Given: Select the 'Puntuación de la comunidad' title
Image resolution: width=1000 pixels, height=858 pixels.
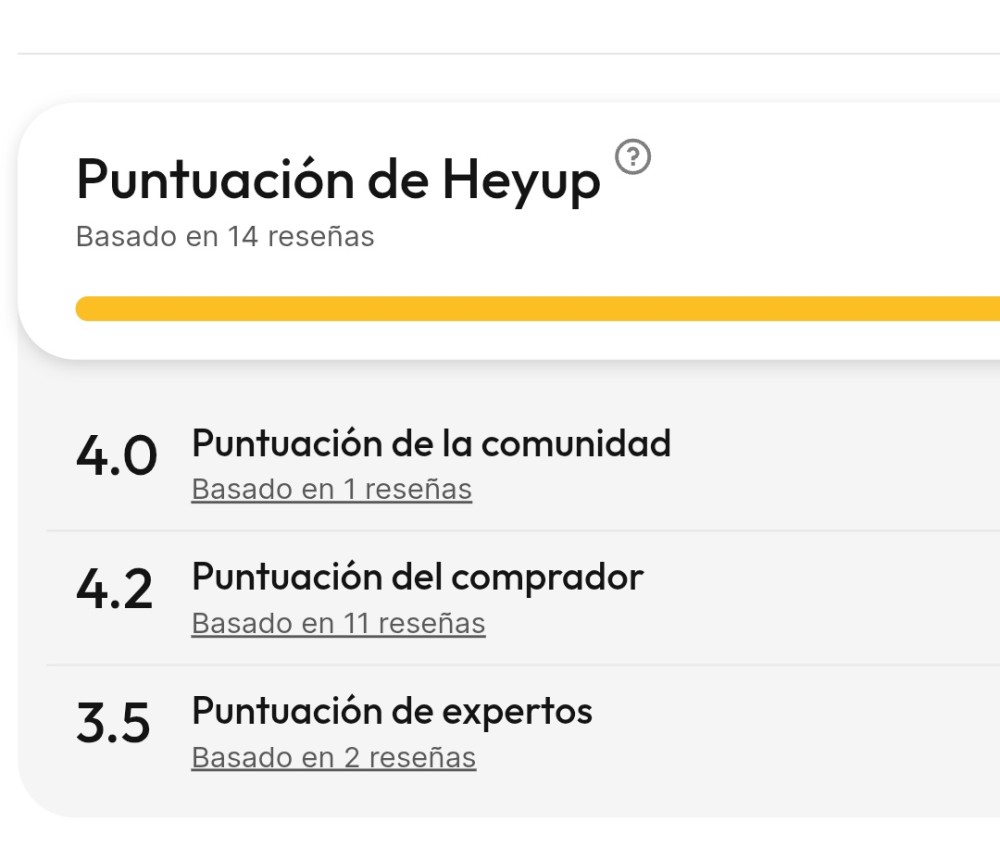Looking at the screenshot, I should pos(431,443).
